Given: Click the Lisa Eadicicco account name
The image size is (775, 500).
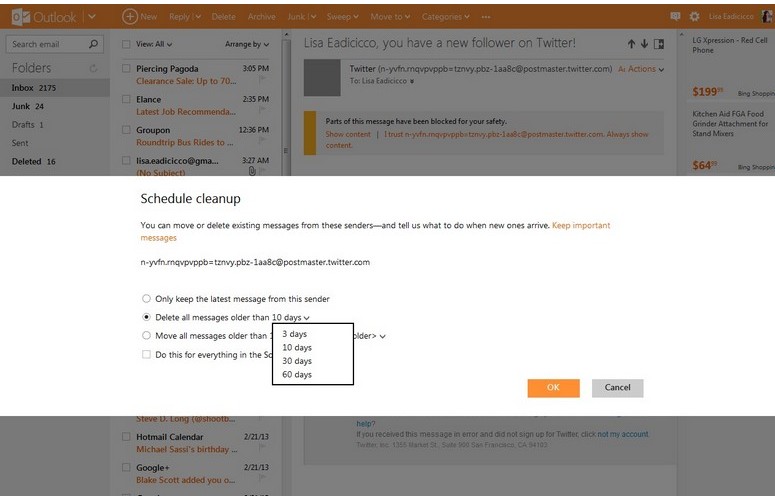Looking at the screenshot, I should click(731, 16).
